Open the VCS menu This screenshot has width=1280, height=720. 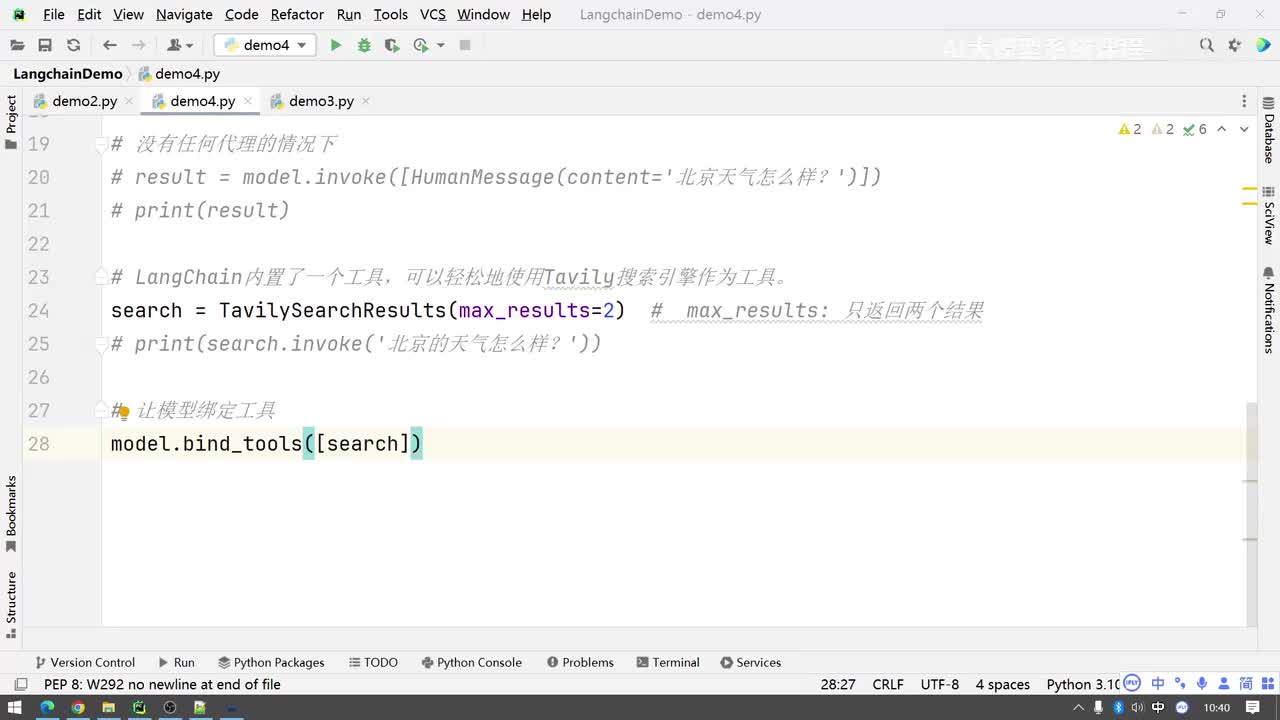(433, 14)
